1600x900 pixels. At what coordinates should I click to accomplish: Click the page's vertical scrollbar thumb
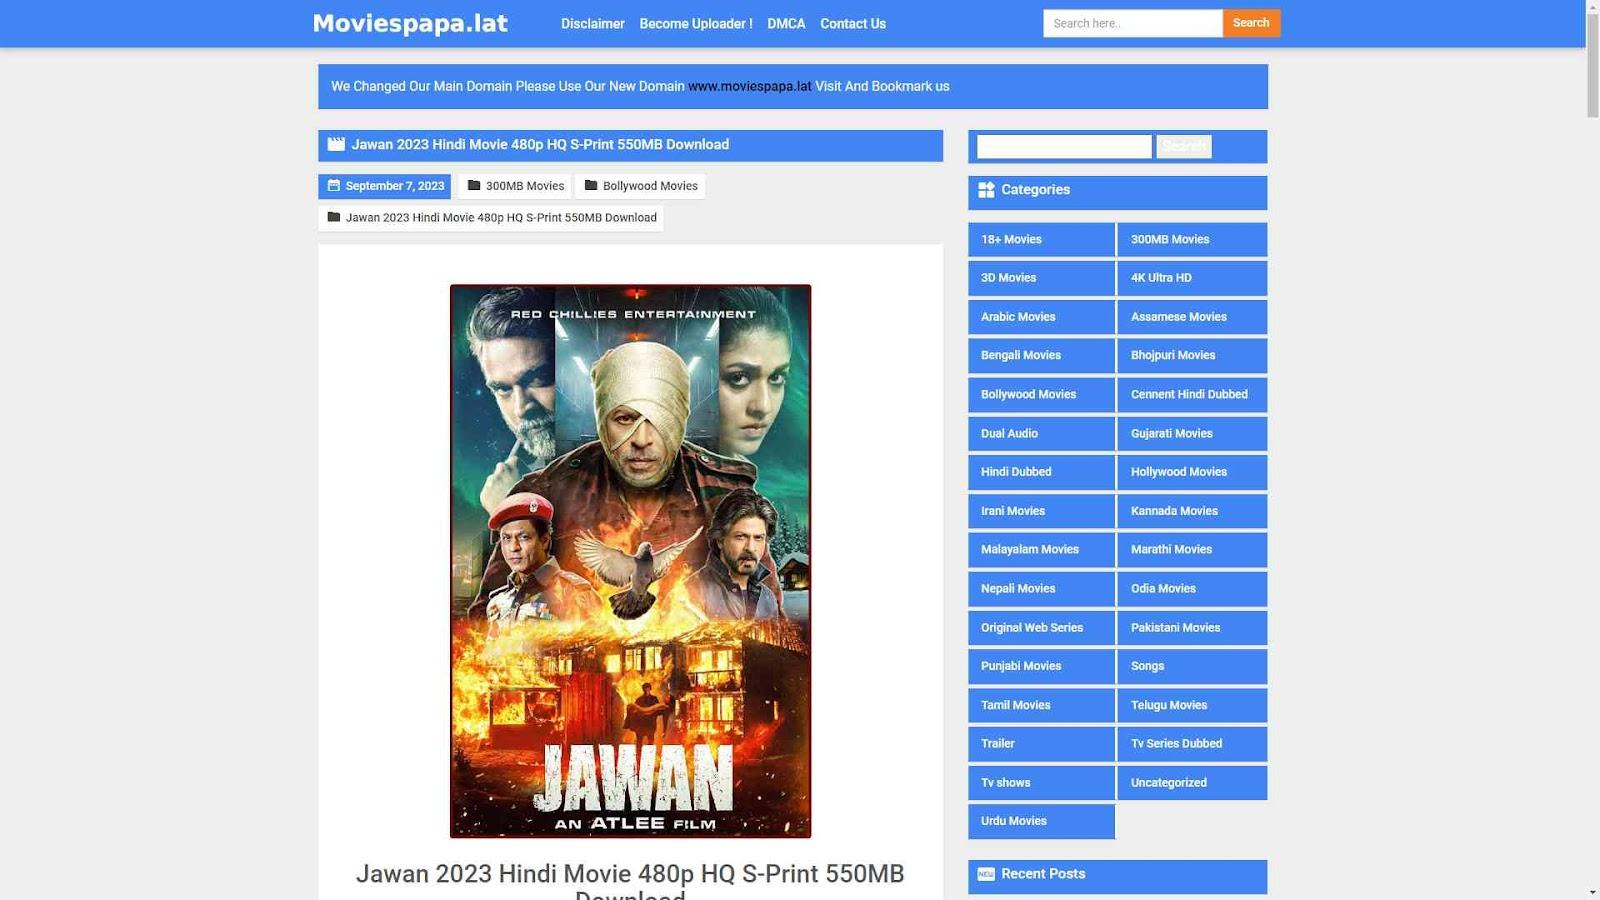[1592, 60]
